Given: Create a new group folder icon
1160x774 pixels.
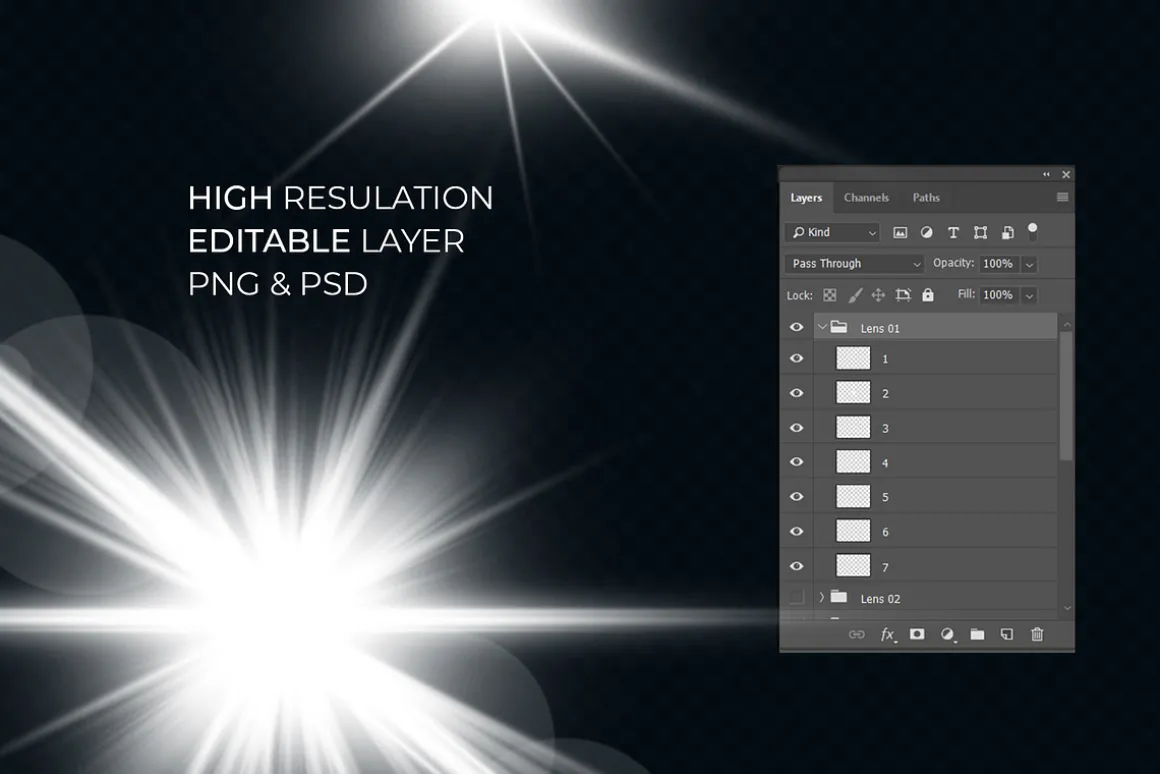Looking at the screenshot, I should pyautogui.click(x=977, y=634).
